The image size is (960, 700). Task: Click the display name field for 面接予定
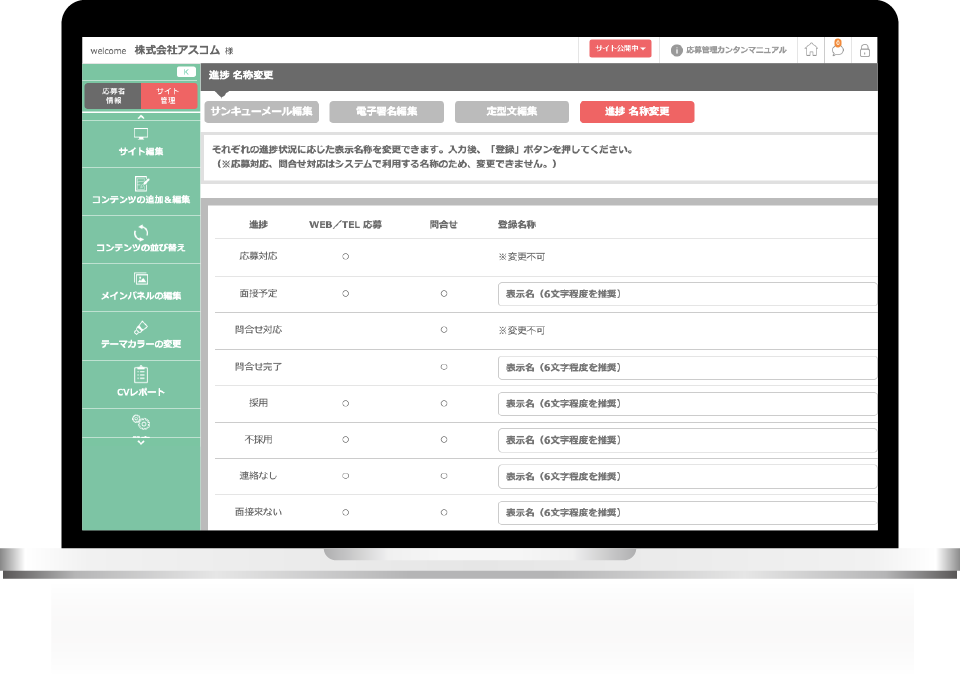click(687, 294)
